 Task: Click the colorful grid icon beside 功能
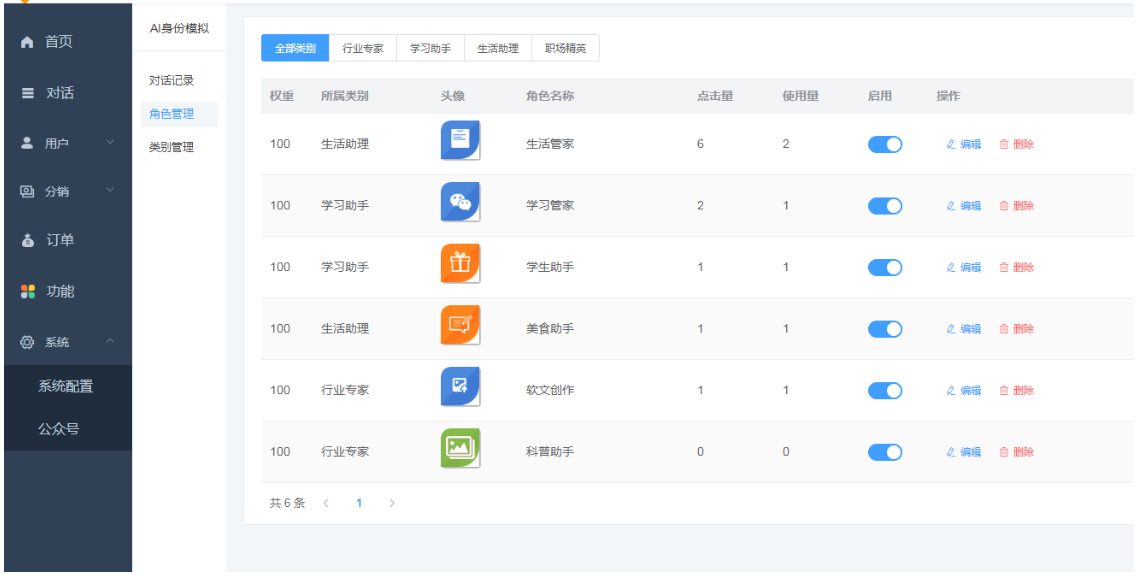click(x=28, y=291)
